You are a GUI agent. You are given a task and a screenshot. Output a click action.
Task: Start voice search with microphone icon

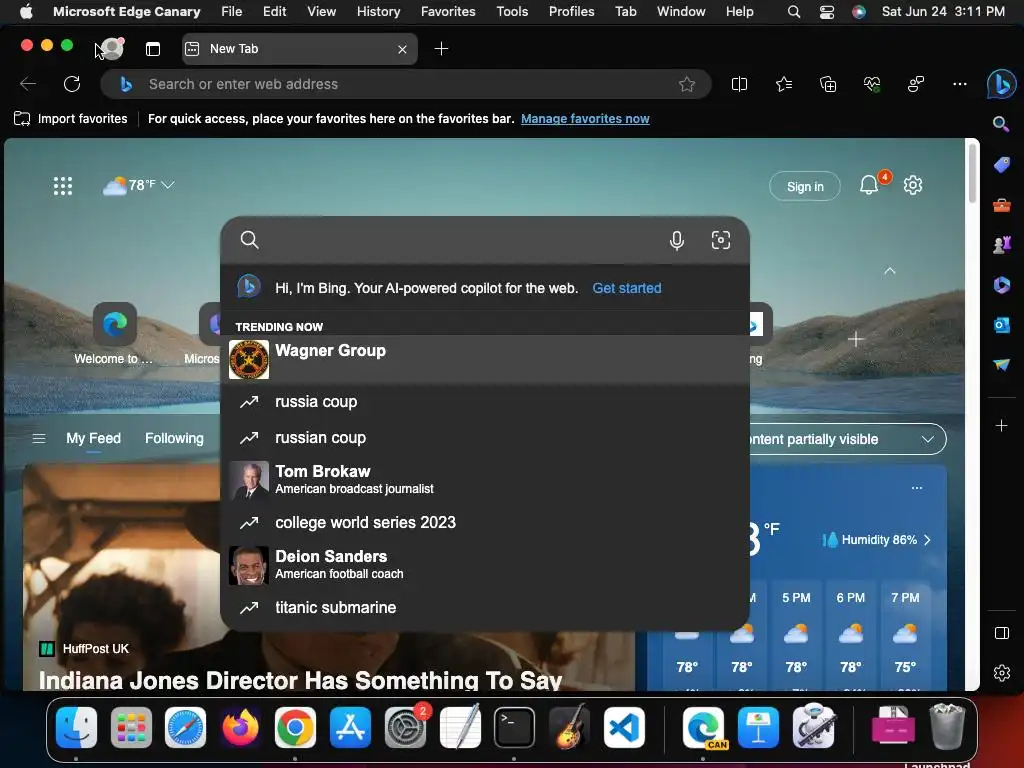677,240
